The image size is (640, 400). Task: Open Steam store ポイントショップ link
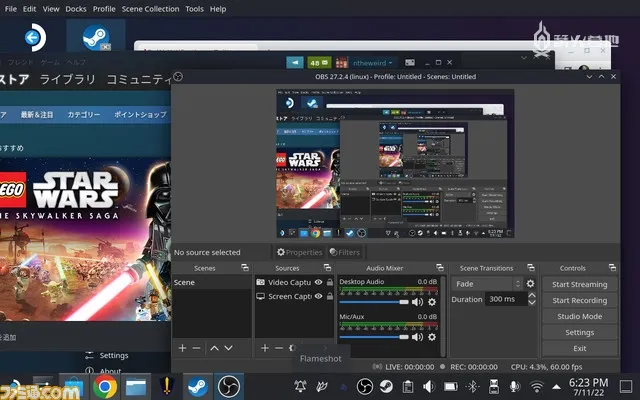tap(140, 115)
